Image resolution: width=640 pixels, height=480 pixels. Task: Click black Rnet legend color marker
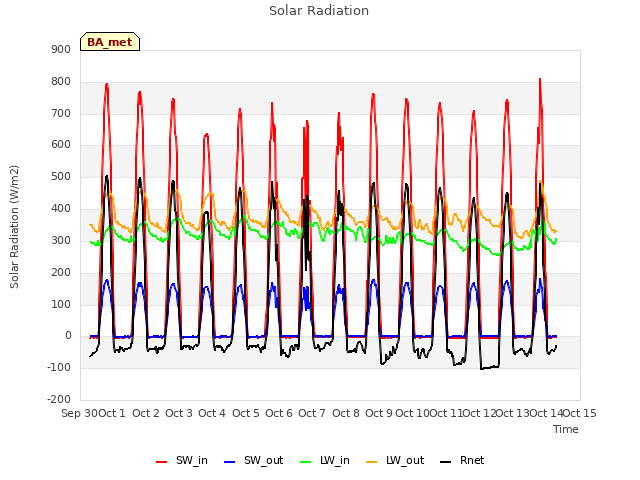(x=446, y=462)
